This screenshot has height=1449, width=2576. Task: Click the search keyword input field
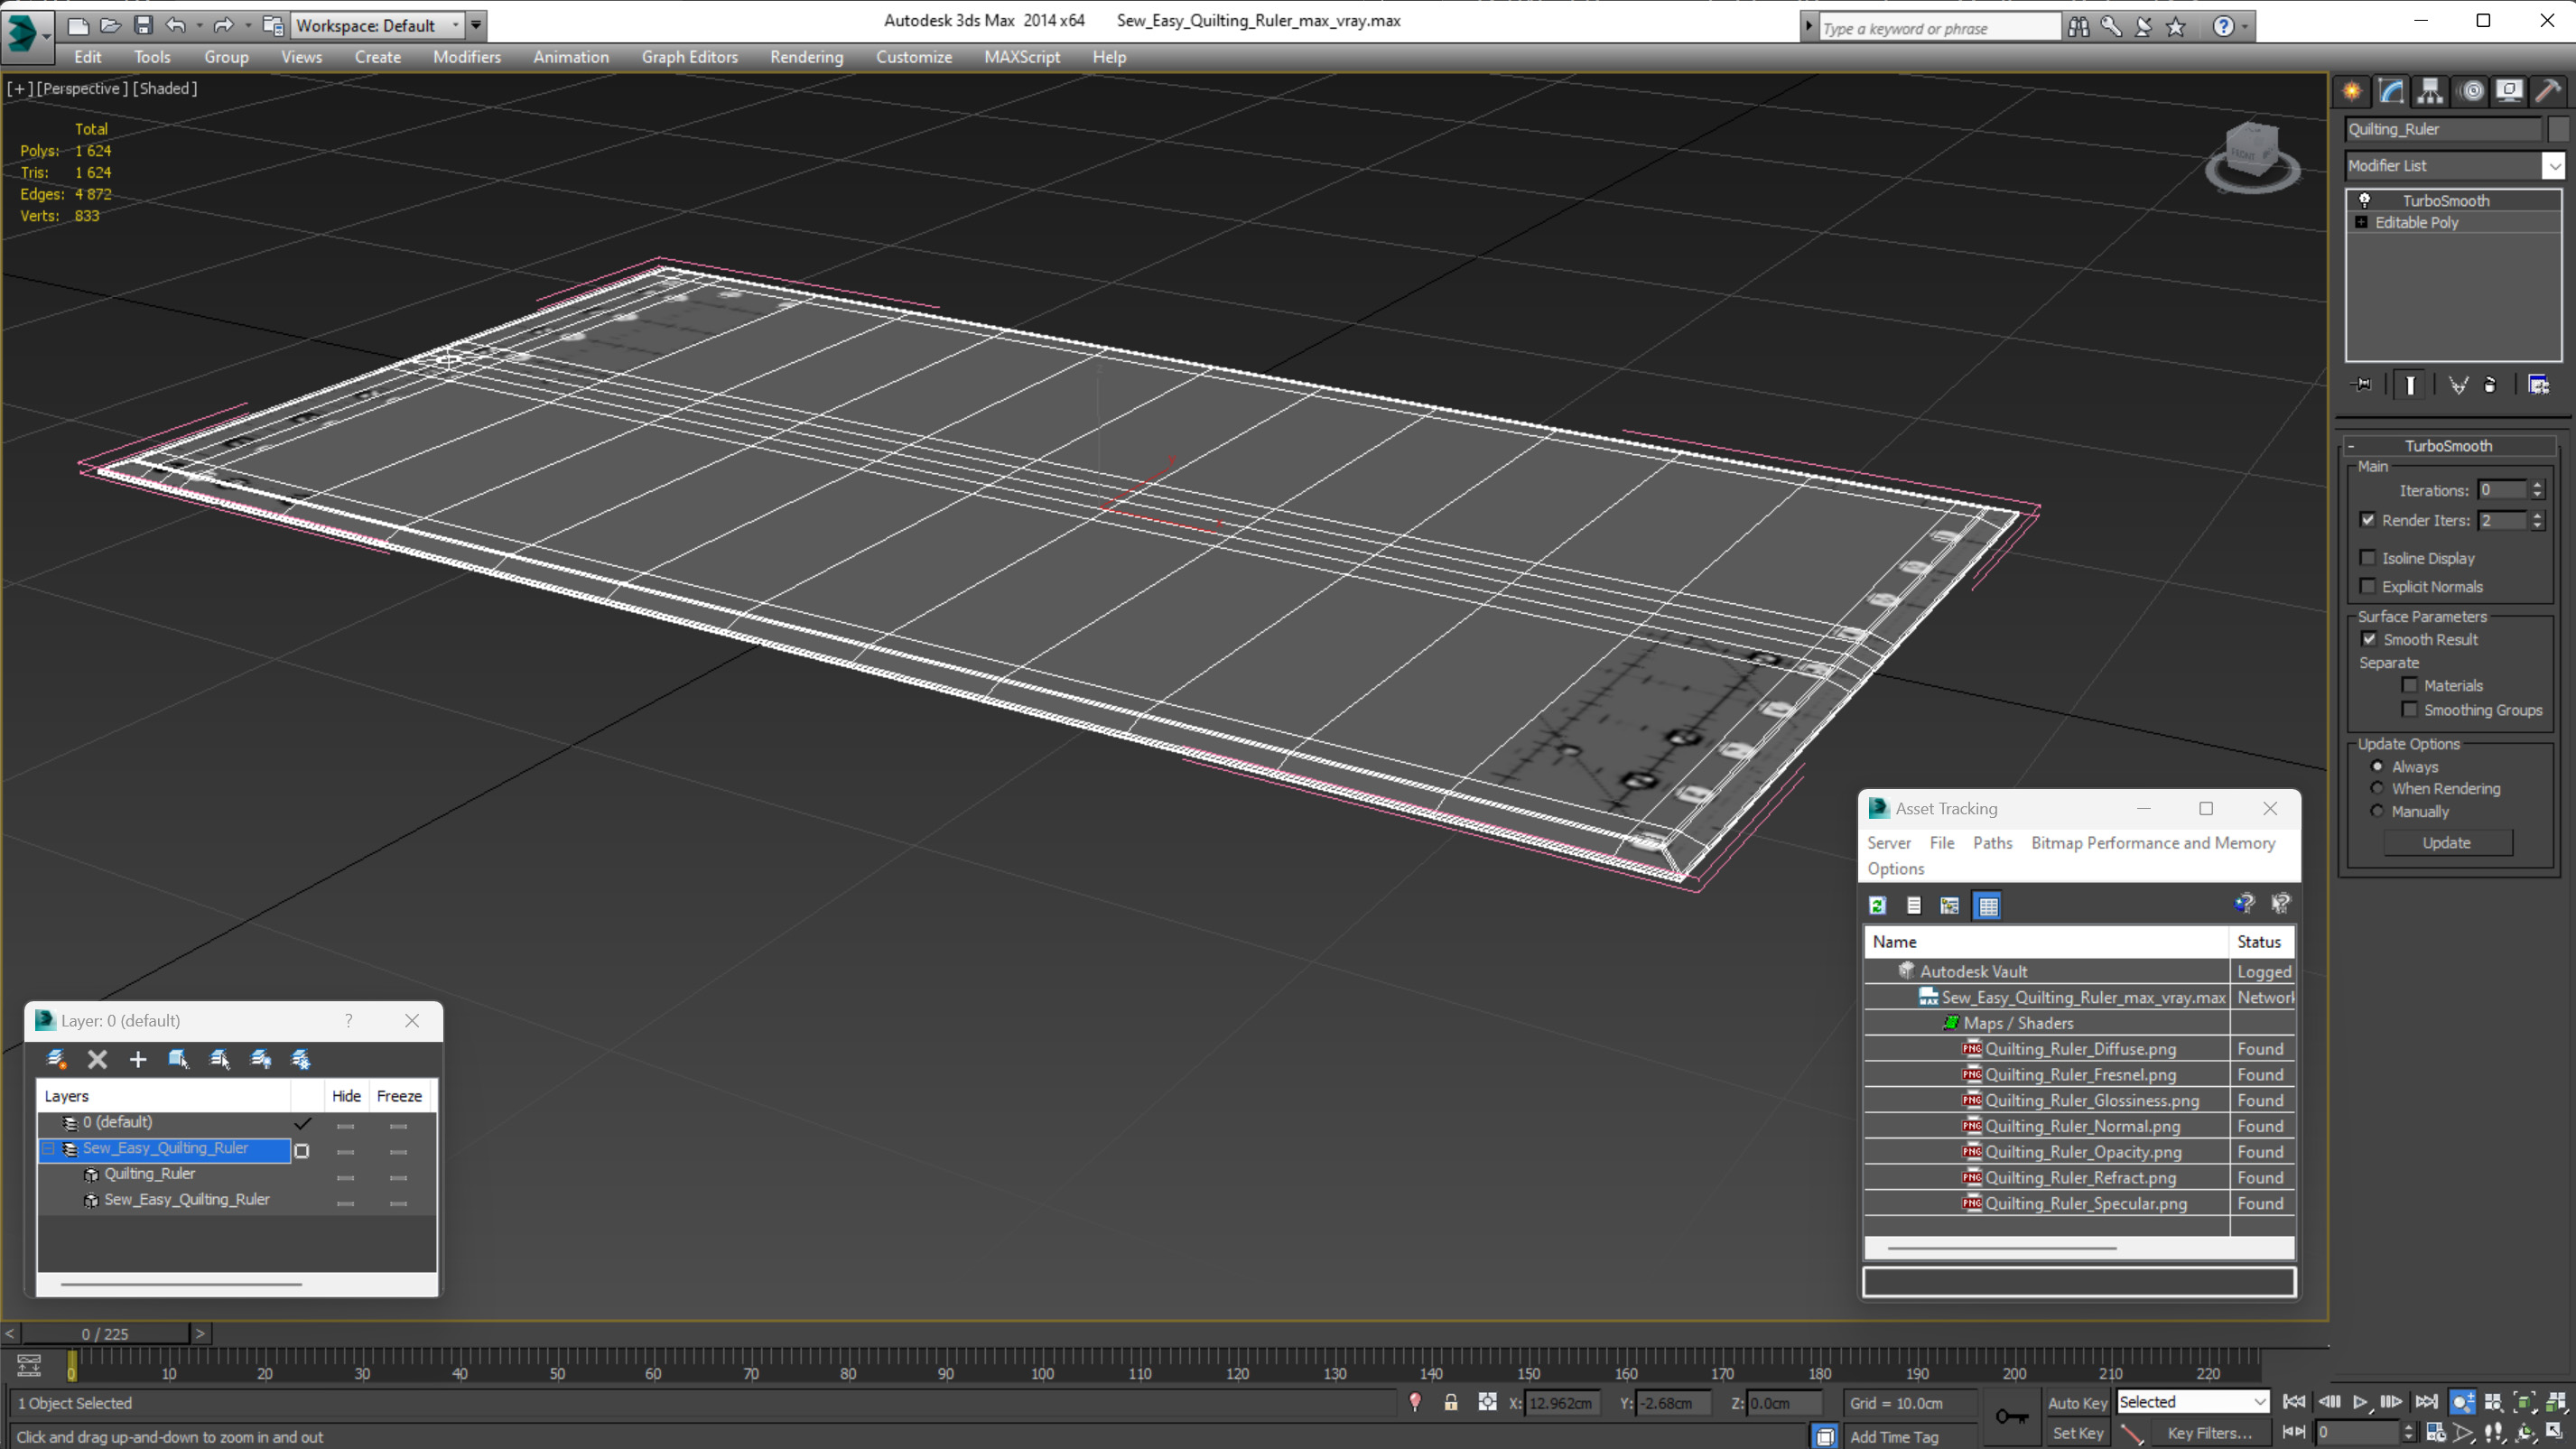(1939, 28)
